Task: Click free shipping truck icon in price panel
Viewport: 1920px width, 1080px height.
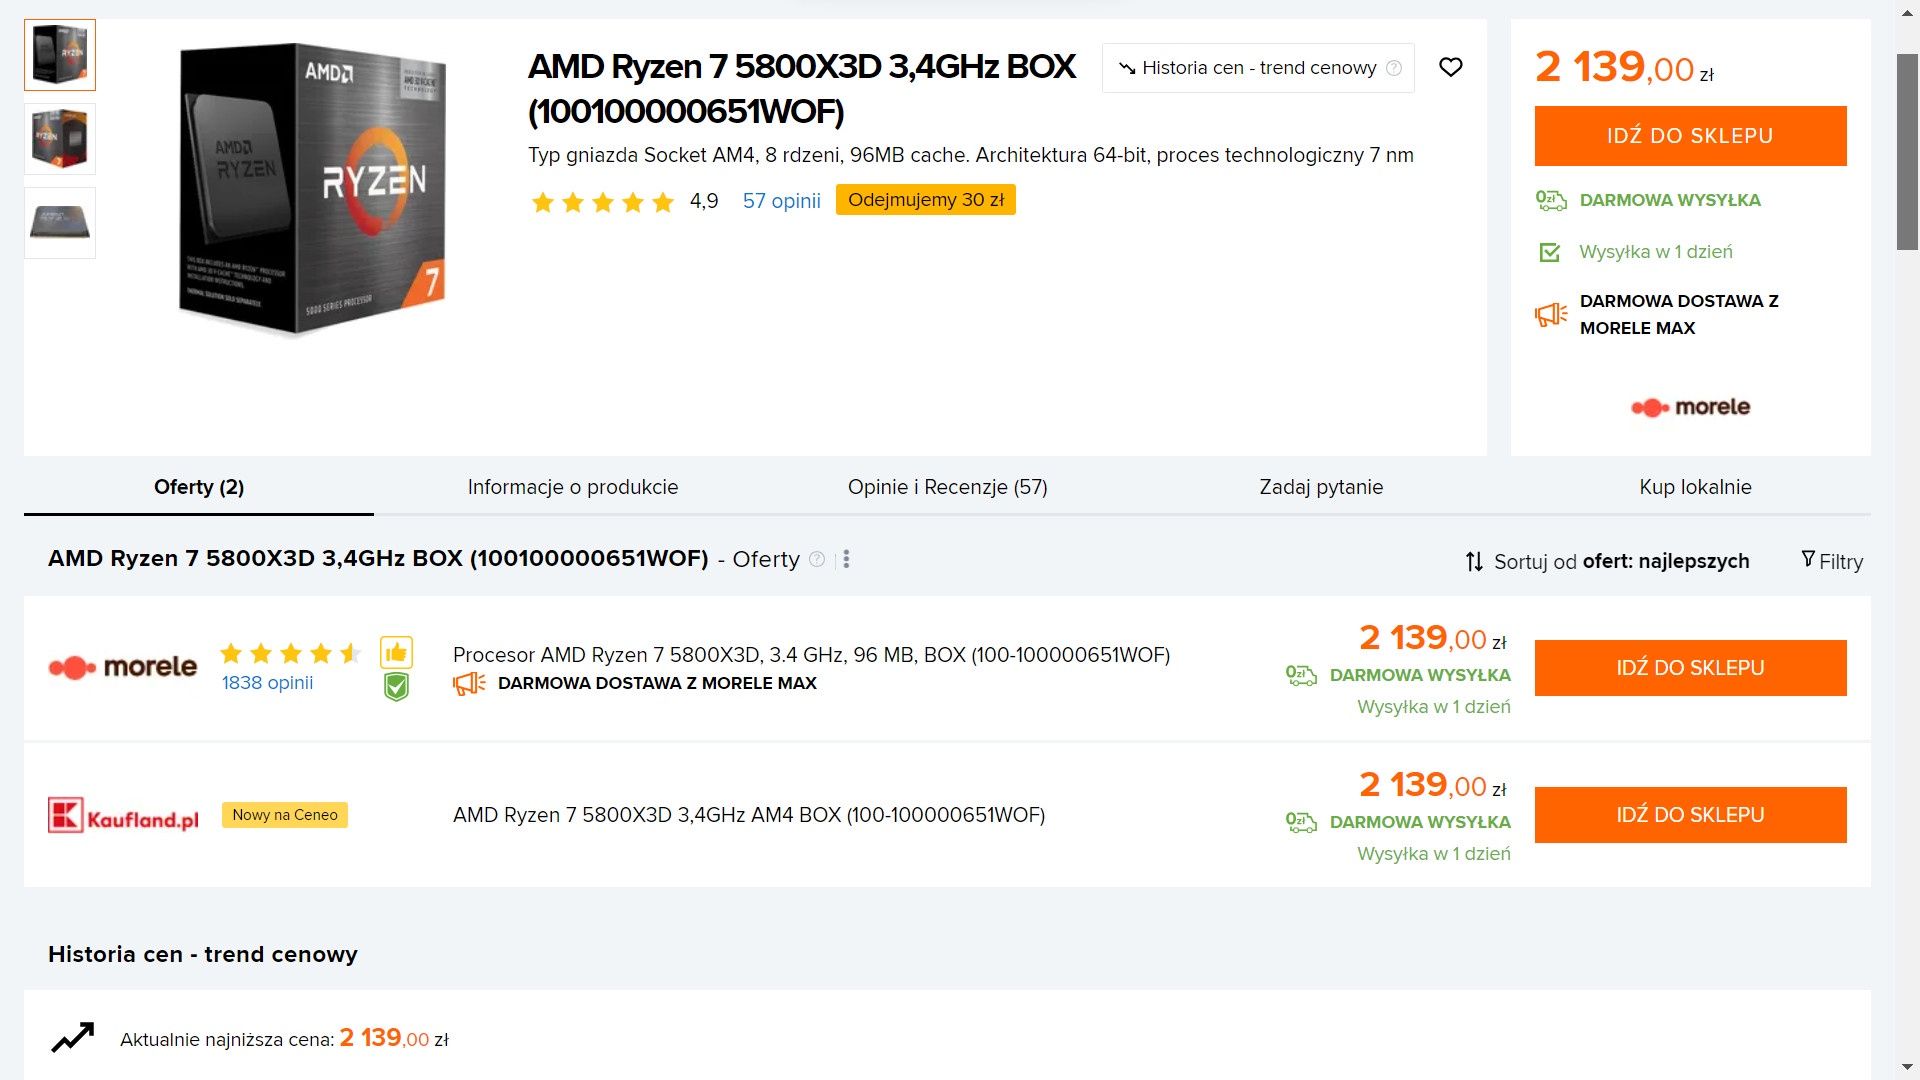Action: 1551,200
